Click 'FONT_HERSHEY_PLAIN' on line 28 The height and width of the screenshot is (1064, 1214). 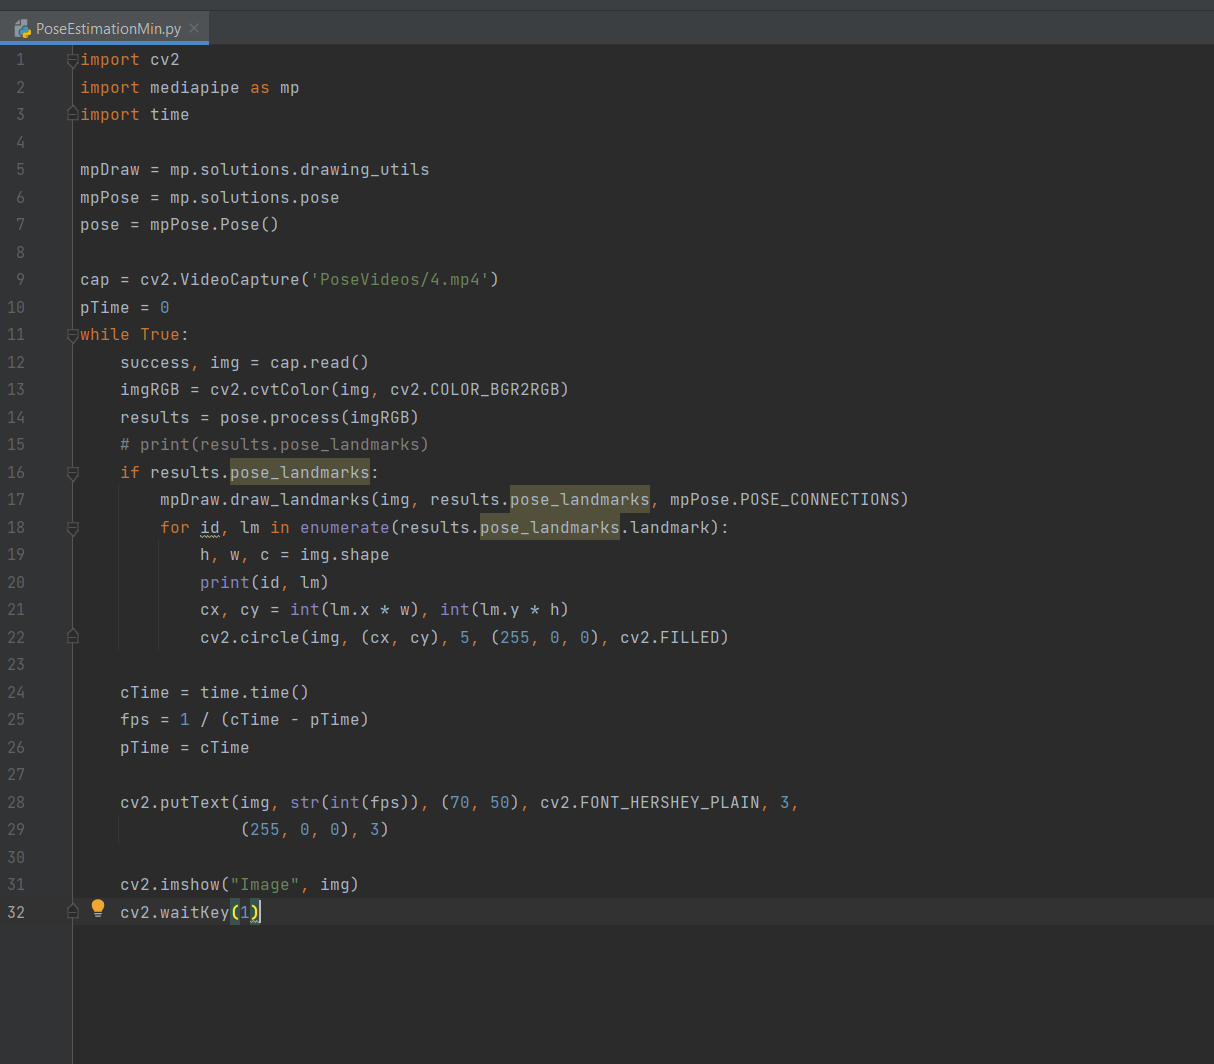pos(670,802)
